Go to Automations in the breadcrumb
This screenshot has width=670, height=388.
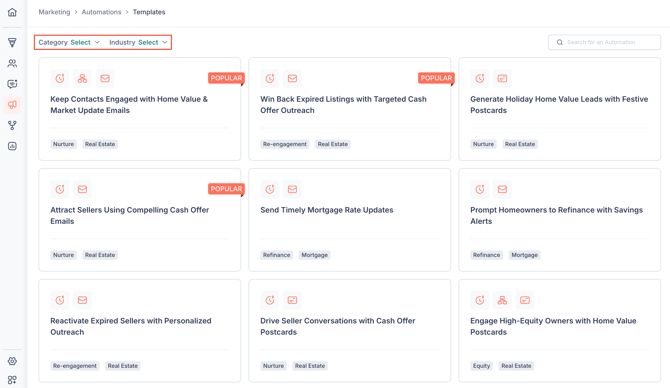(x=101, y=12)
